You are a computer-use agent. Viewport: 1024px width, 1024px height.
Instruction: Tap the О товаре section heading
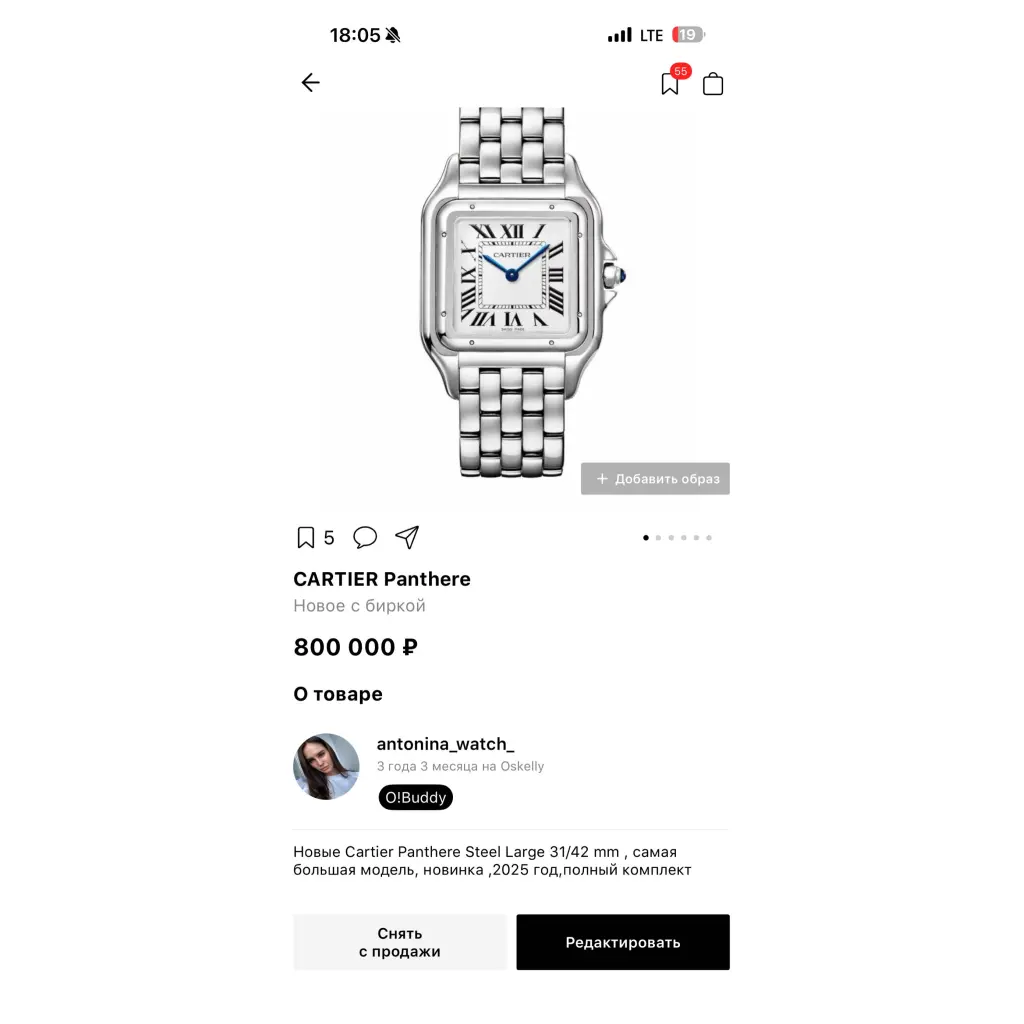point(338,694)
